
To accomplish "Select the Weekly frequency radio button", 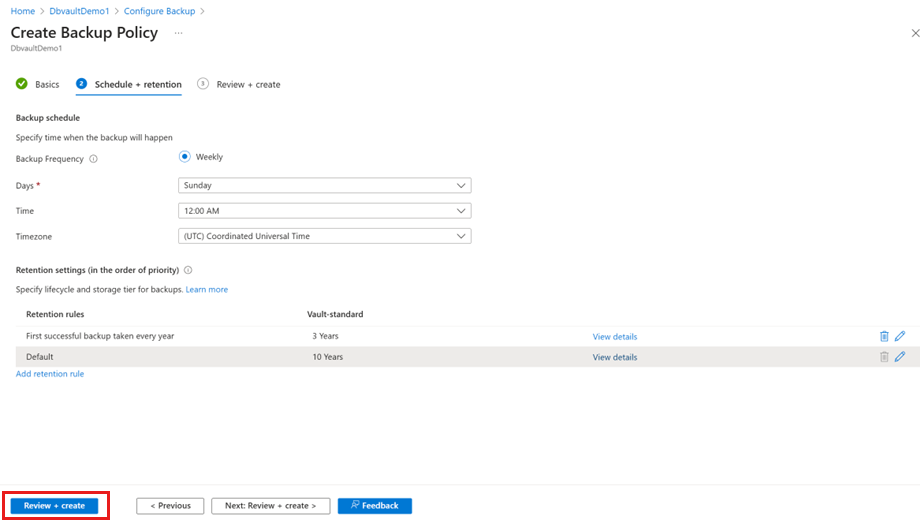I will pos(185,157).
